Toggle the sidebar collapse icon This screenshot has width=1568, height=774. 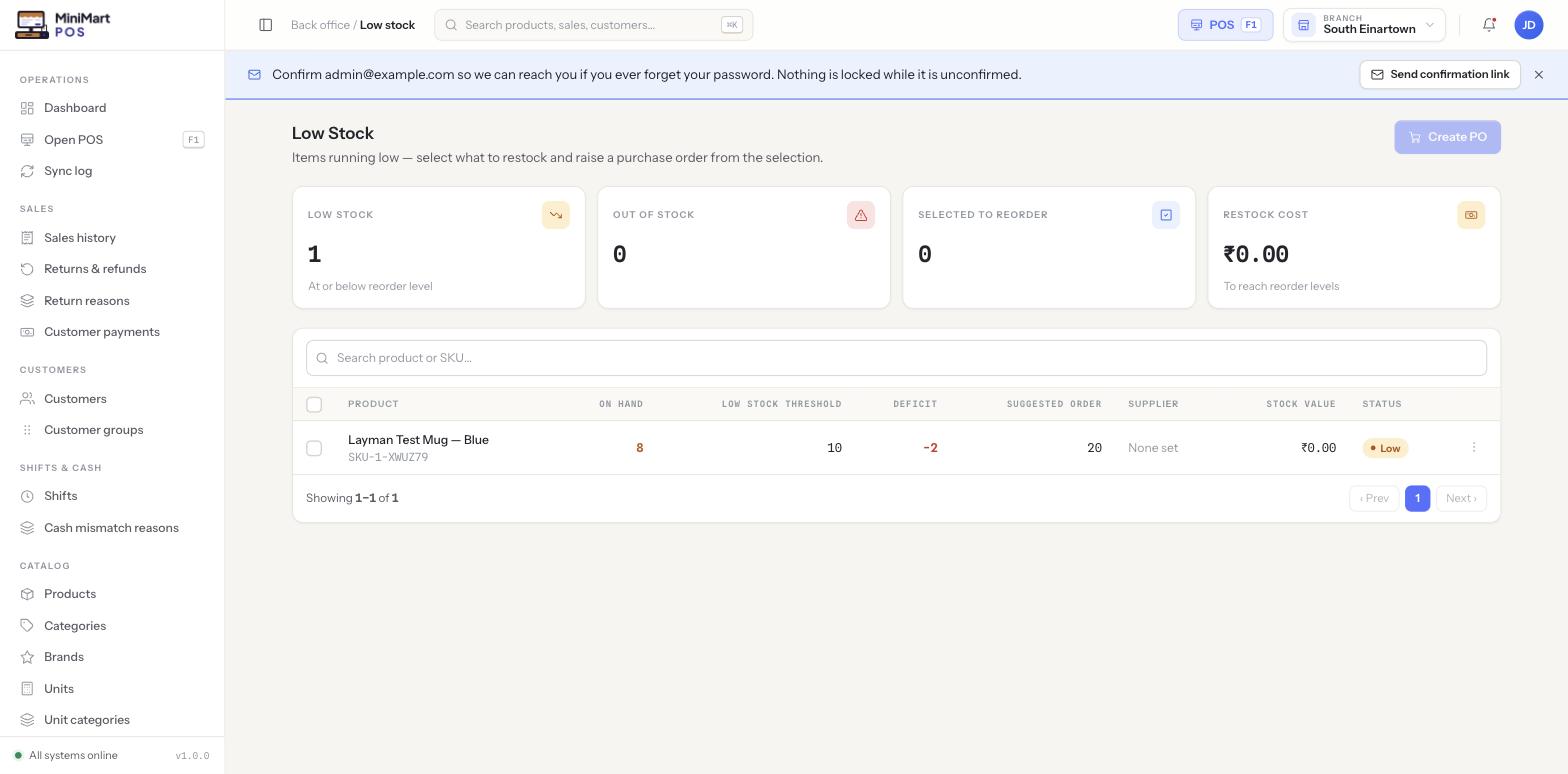[266, 25]
